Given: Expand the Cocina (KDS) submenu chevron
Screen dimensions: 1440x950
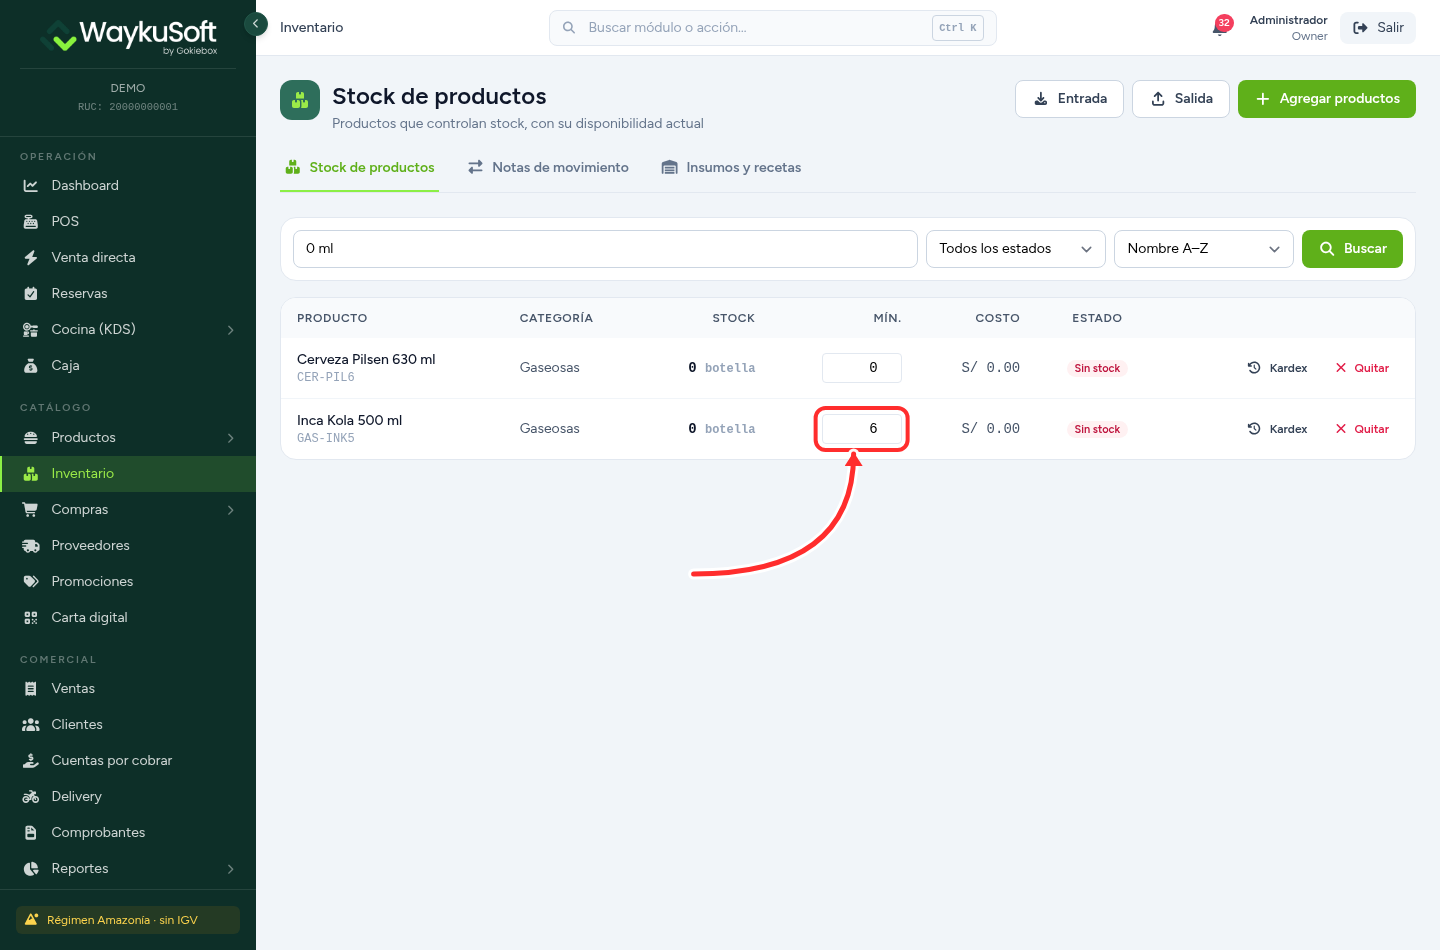Looking at the screenshot, I should [231, 329].
